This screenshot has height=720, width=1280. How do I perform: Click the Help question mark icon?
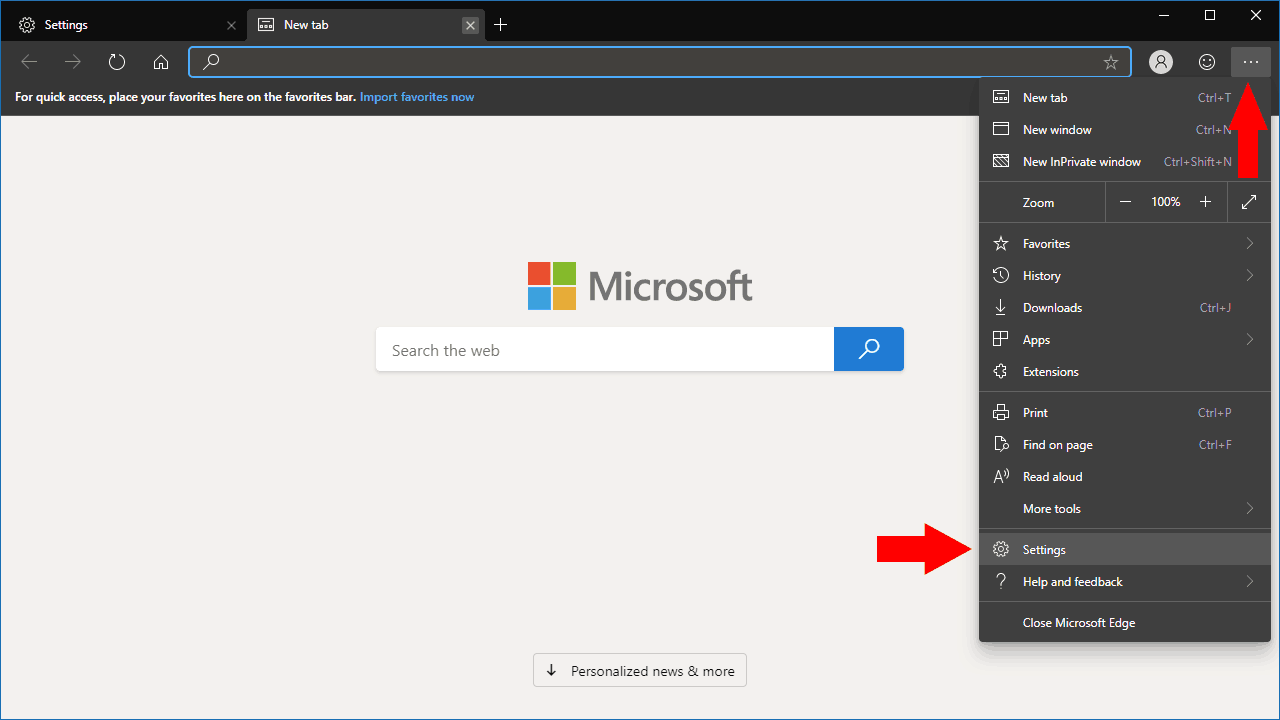pos(1000,582)
